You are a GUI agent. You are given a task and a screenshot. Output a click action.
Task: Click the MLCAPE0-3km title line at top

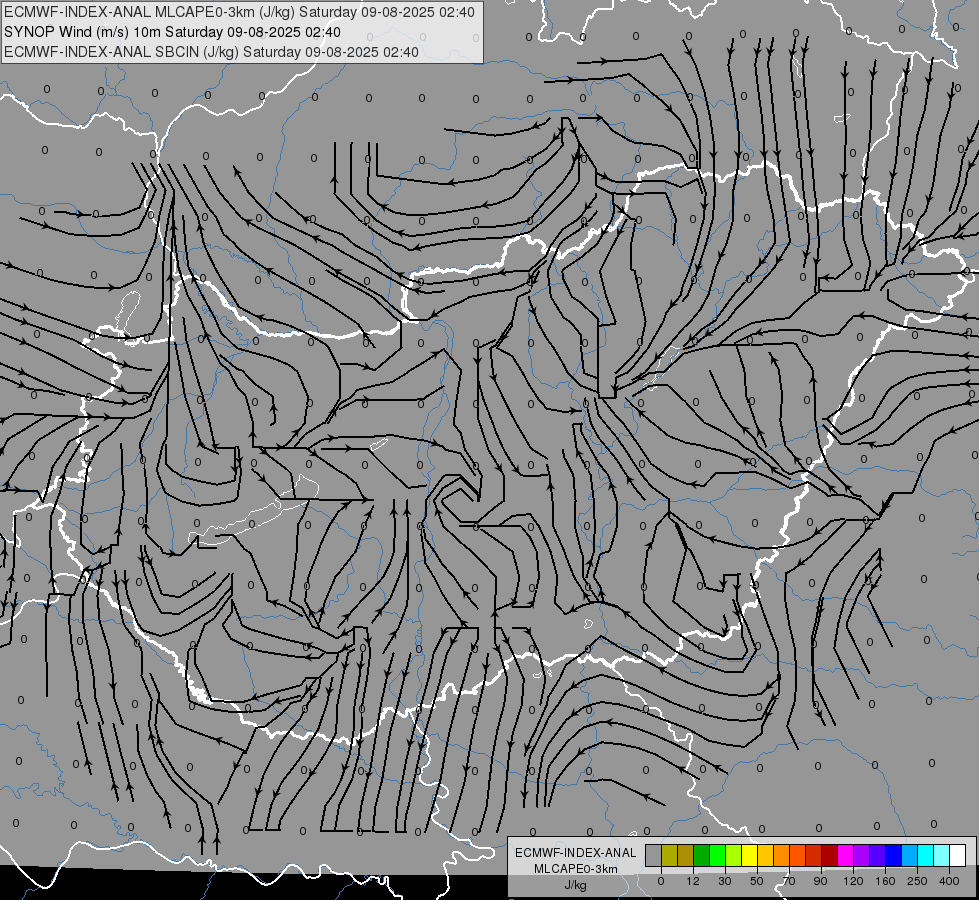239,12
